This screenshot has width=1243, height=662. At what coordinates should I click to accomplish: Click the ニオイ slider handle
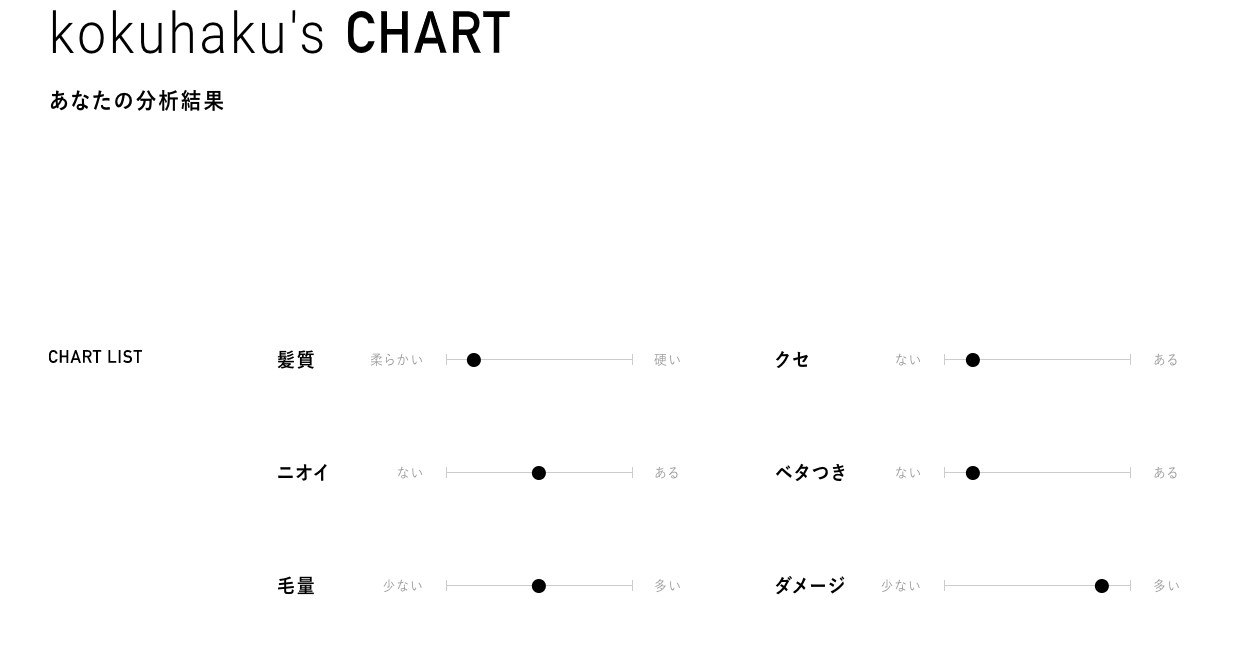539,473
